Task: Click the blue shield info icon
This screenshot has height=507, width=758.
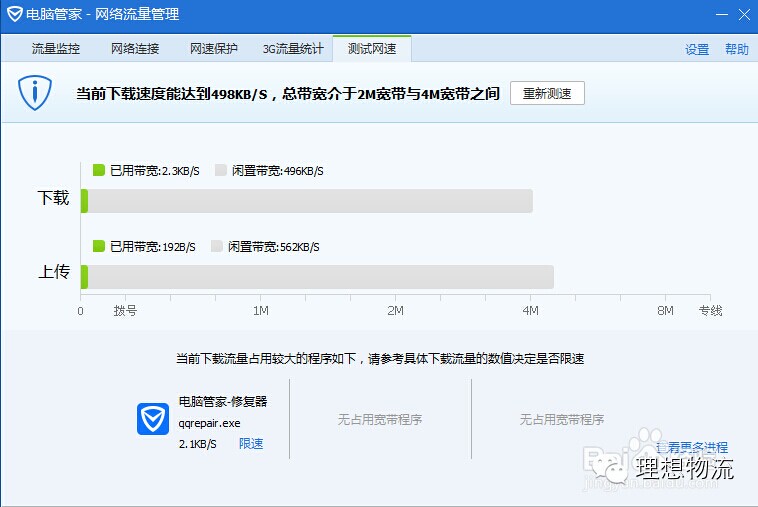Action: (35, 93)
